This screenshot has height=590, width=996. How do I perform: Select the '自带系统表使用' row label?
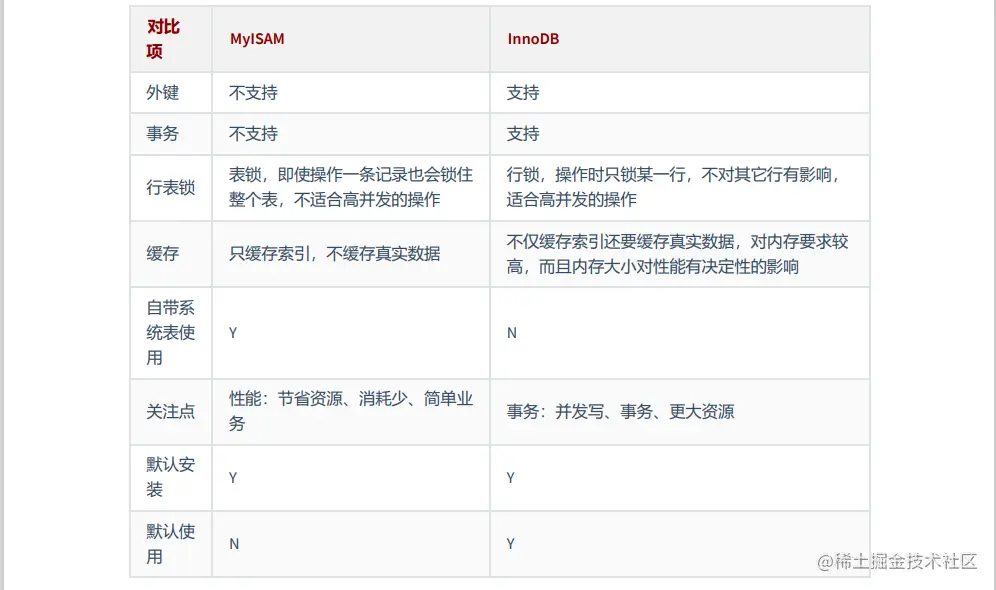pos(170,333)
